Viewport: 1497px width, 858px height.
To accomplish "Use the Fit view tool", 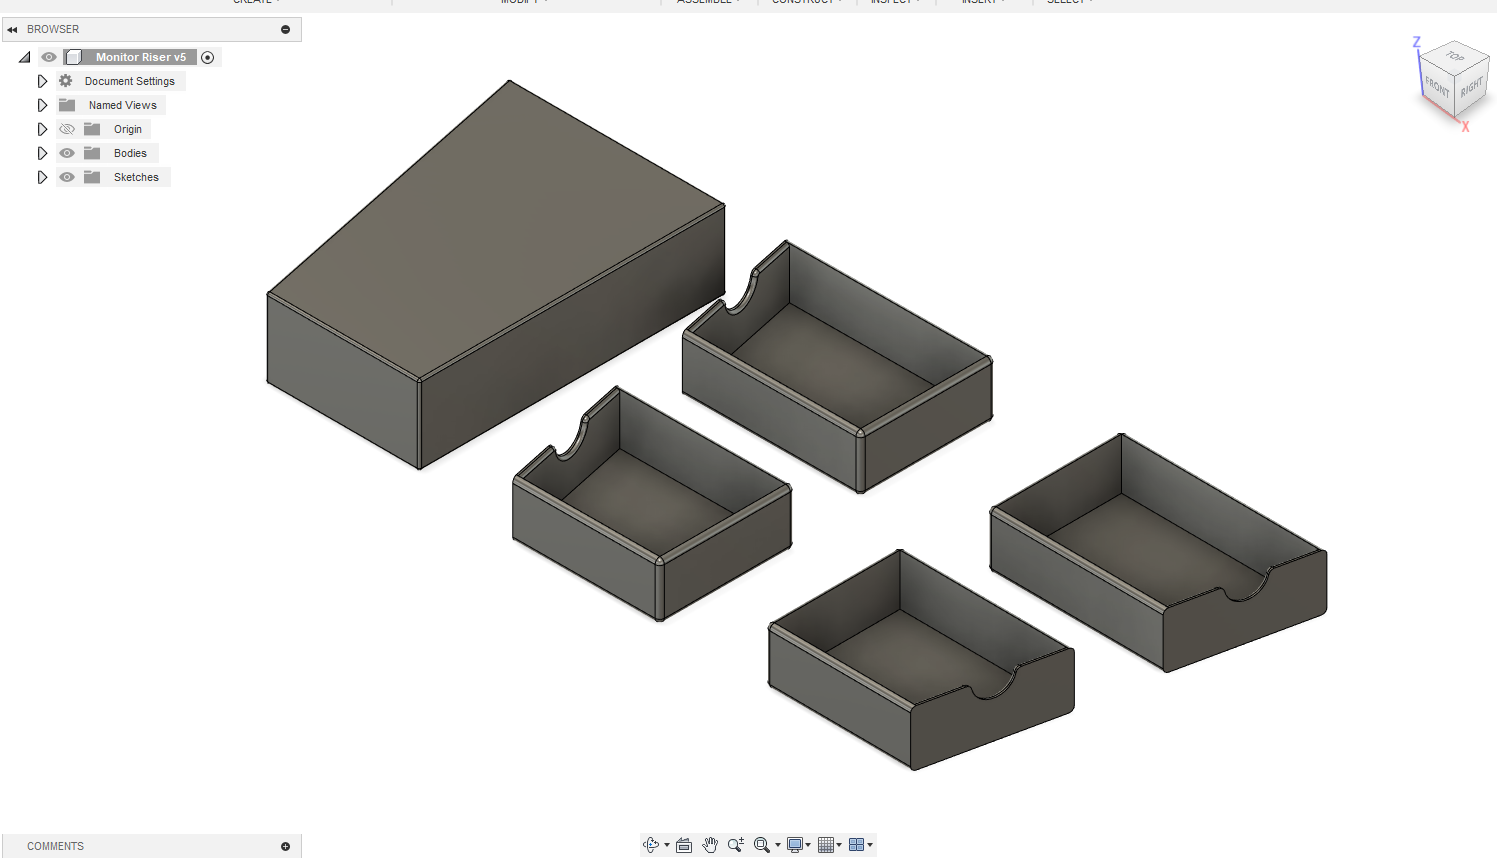I will pyautogui.click(x=760, y=844).
